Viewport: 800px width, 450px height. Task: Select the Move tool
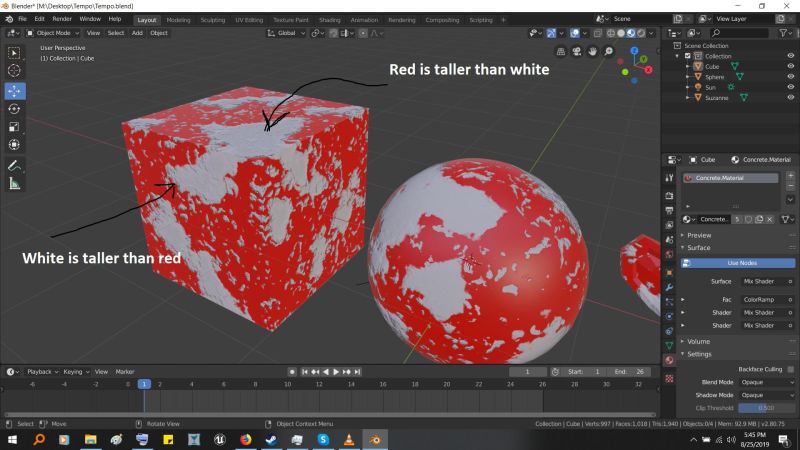tap(14, 91)
